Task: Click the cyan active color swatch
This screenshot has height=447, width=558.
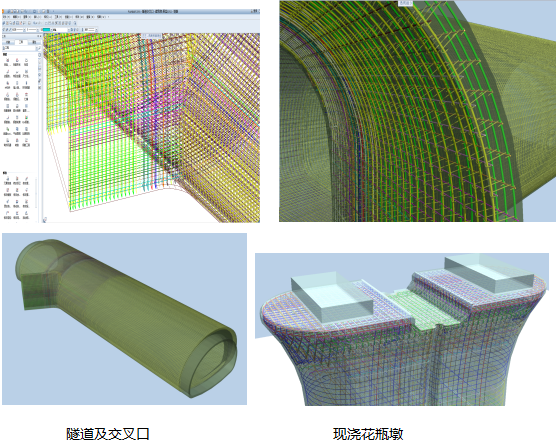Action: [47, 30]
